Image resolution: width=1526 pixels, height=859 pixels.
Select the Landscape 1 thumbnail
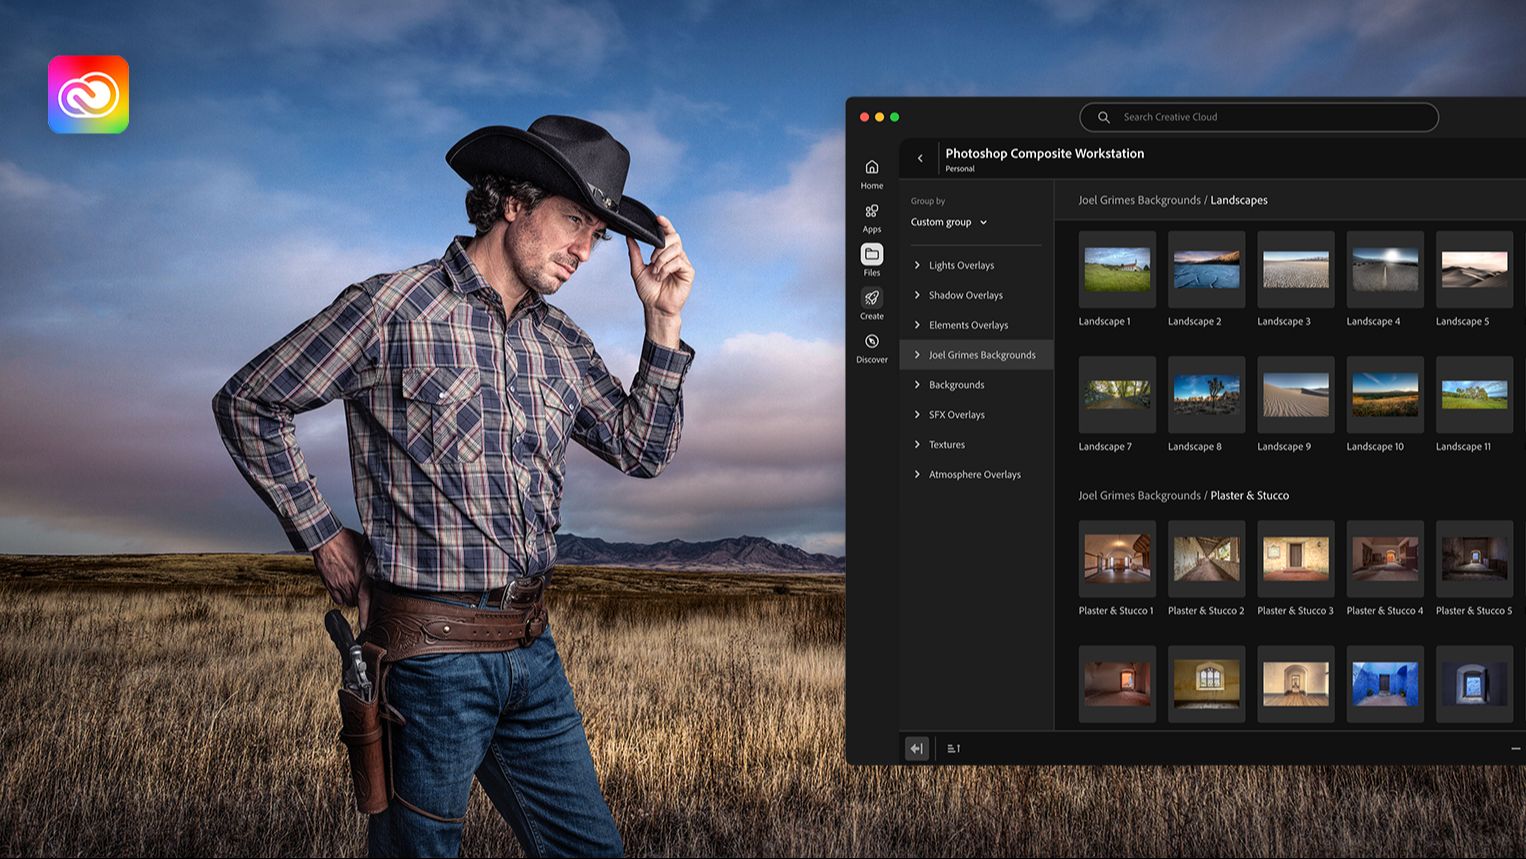click(1117, 270)
